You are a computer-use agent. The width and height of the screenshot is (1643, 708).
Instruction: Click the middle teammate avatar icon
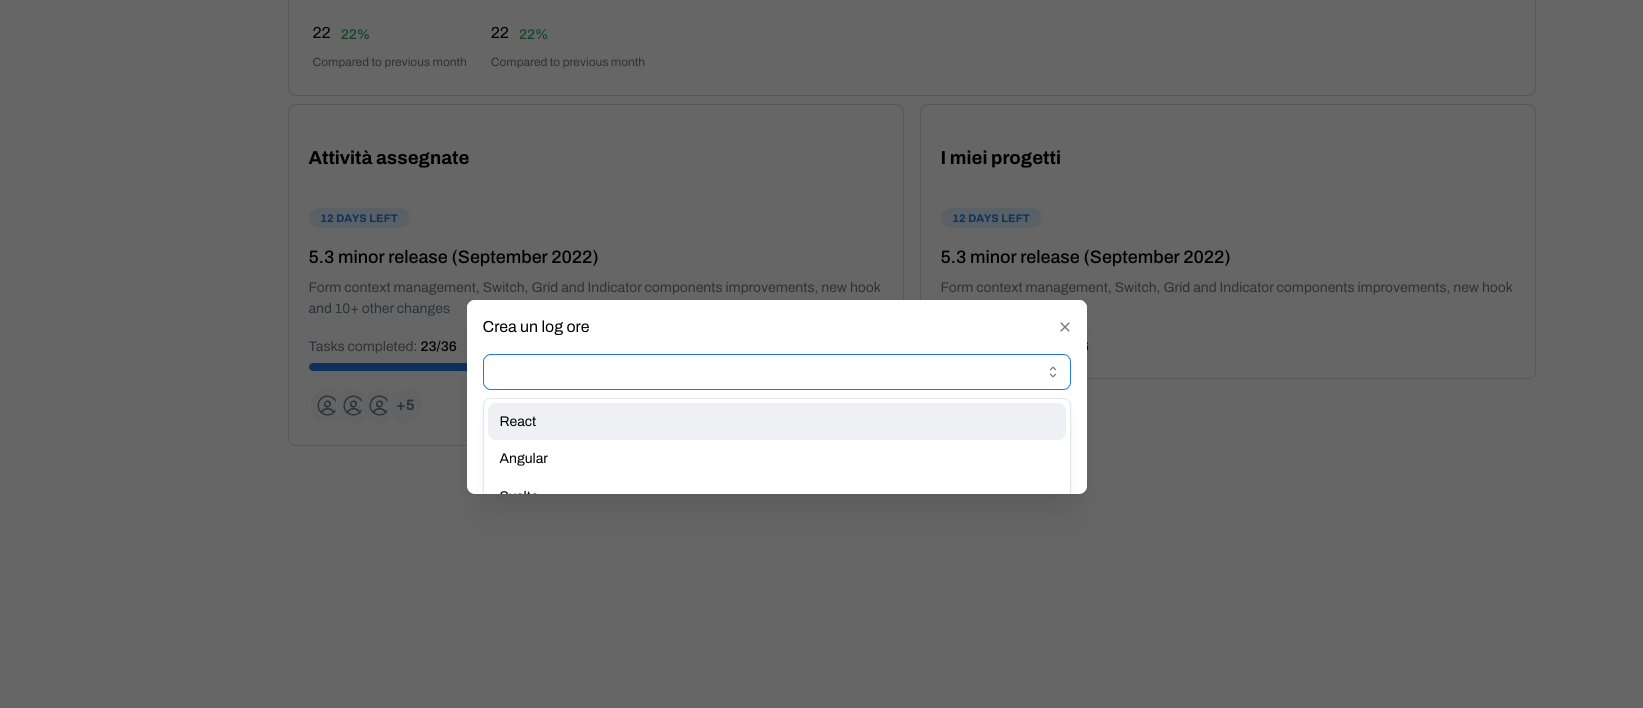tap(353, 405)
